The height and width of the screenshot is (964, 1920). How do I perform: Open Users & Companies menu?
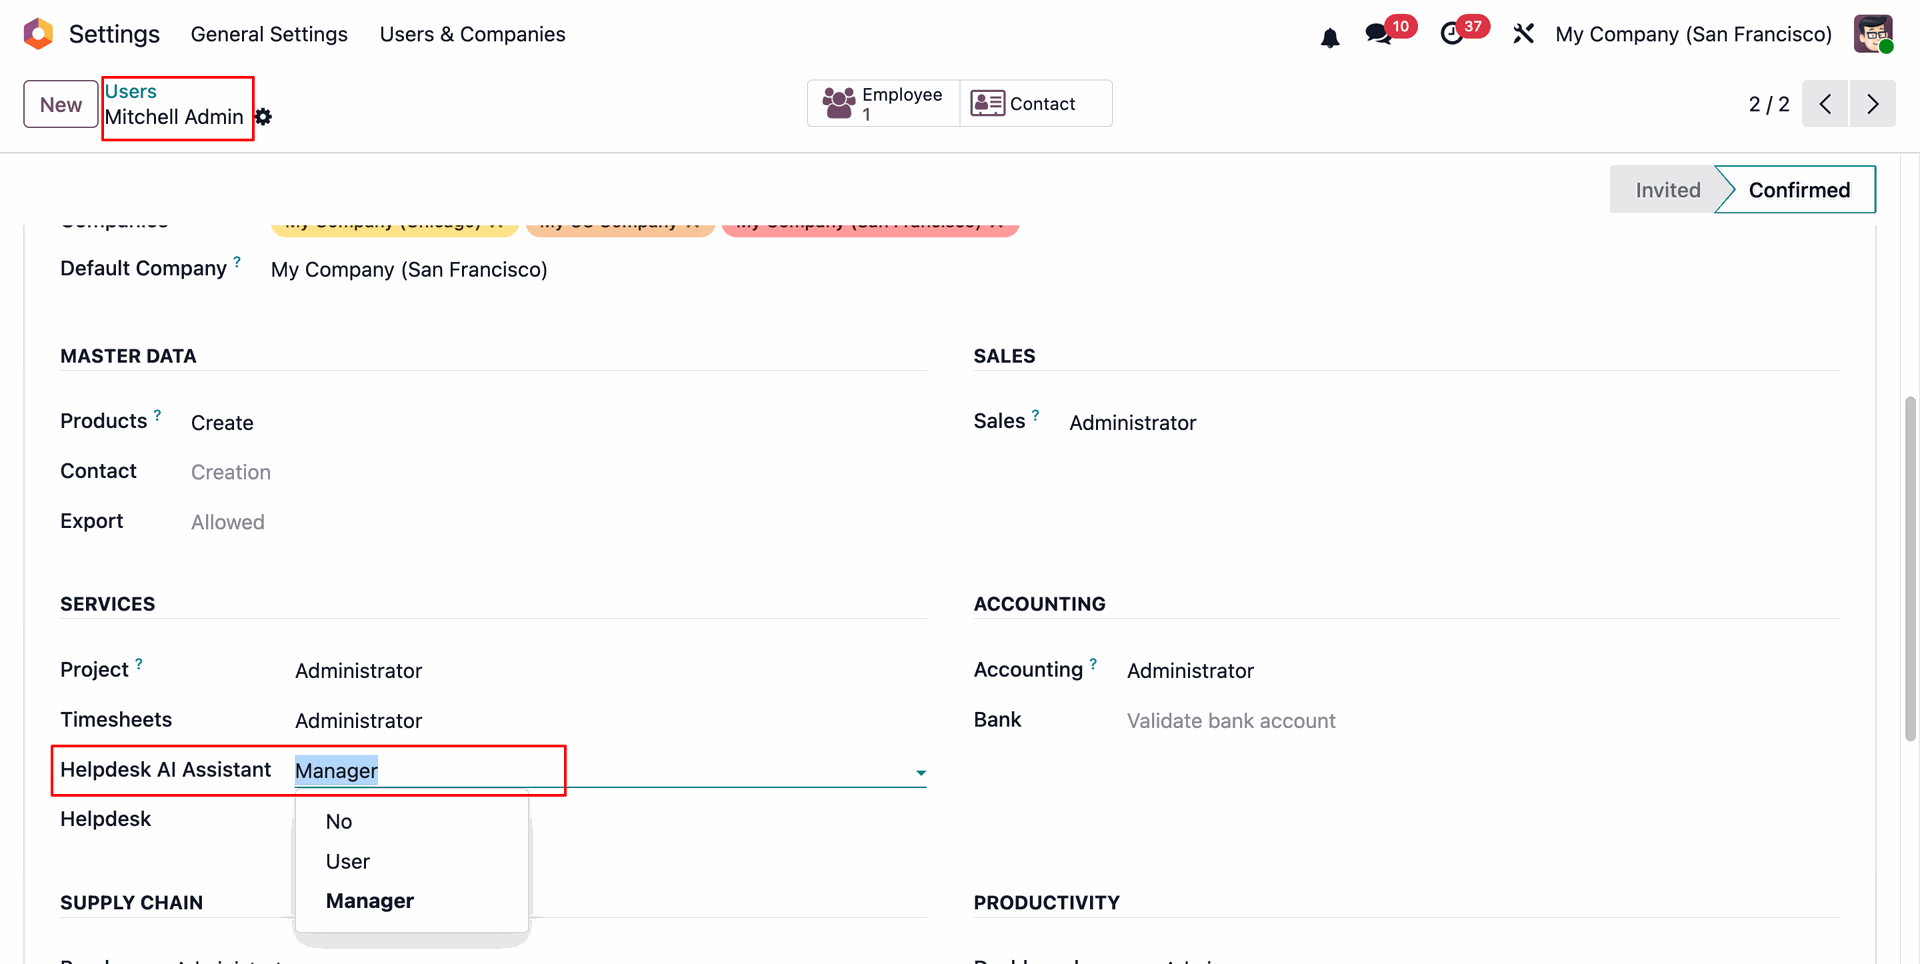point(472,34)
